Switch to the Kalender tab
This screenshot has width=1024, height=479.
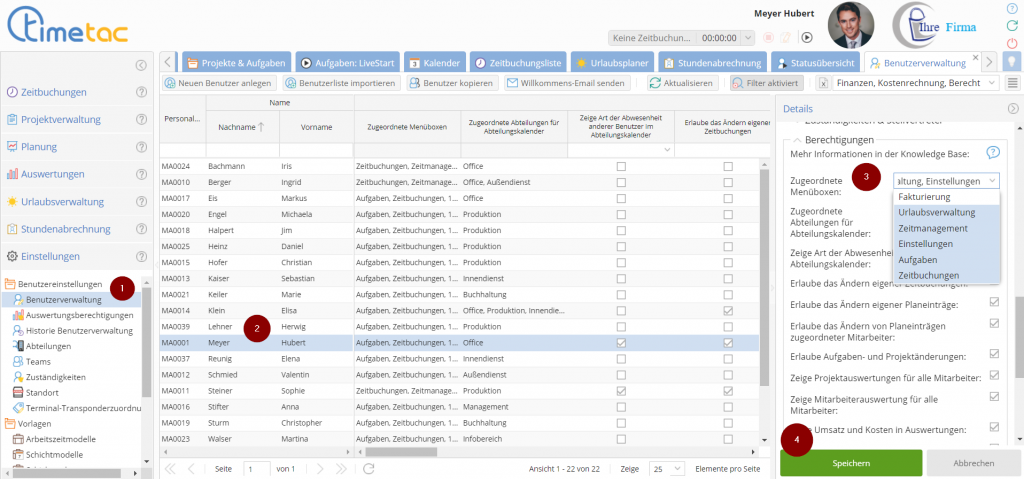coord(434,62)
